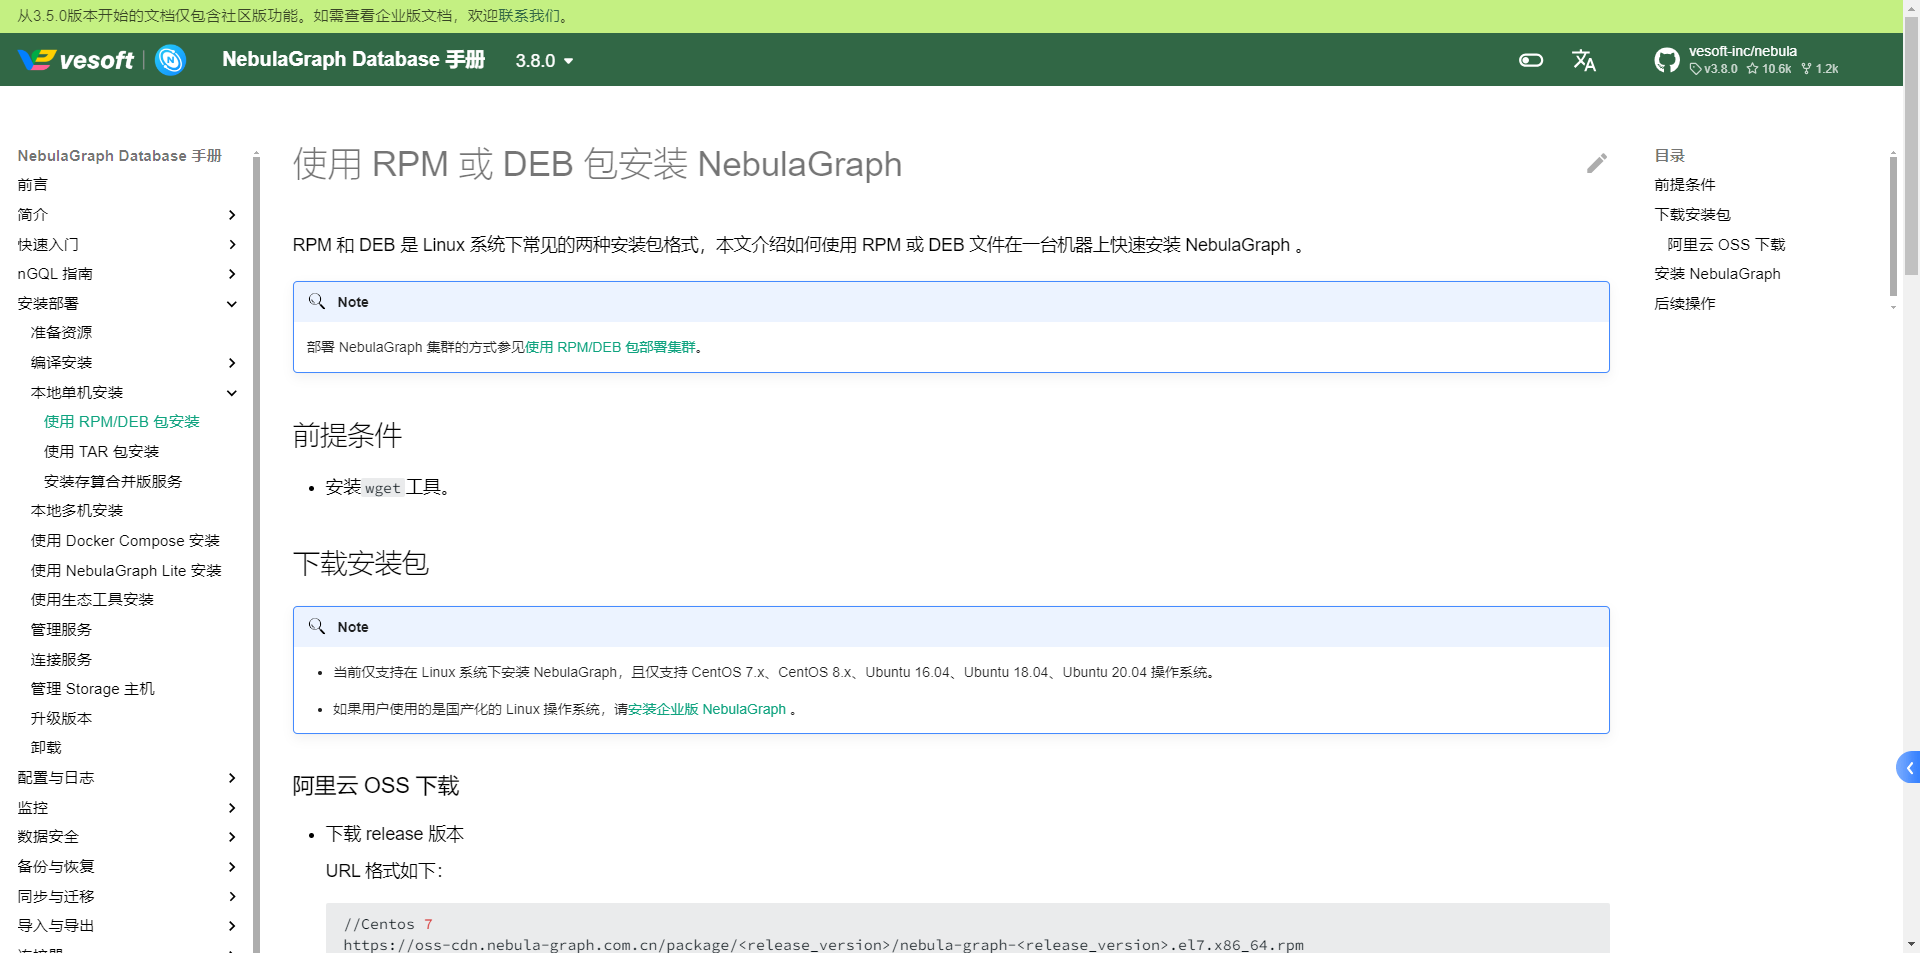Open 升级版本 page
1920x953 pixels.
coord(61,719)
